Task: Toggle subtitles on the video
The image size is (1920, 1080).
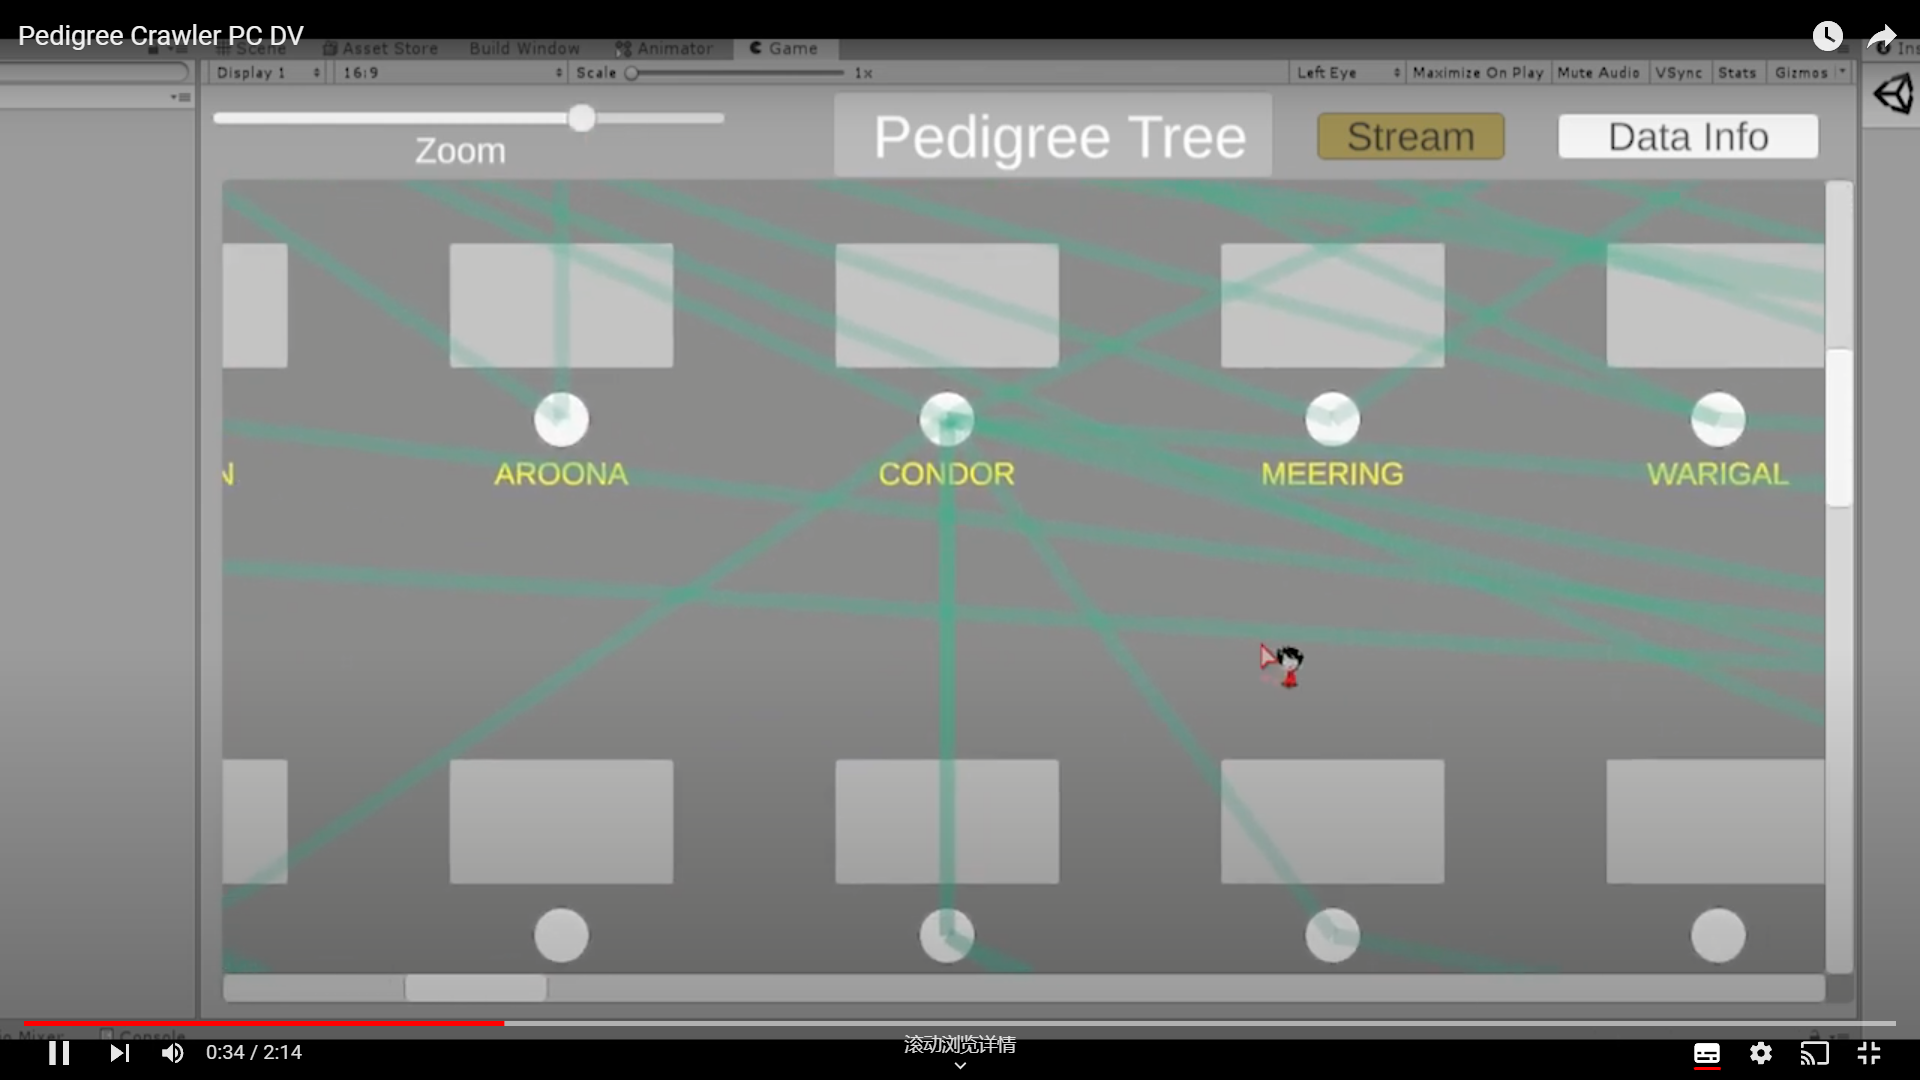Action: click(1707, 1053)
